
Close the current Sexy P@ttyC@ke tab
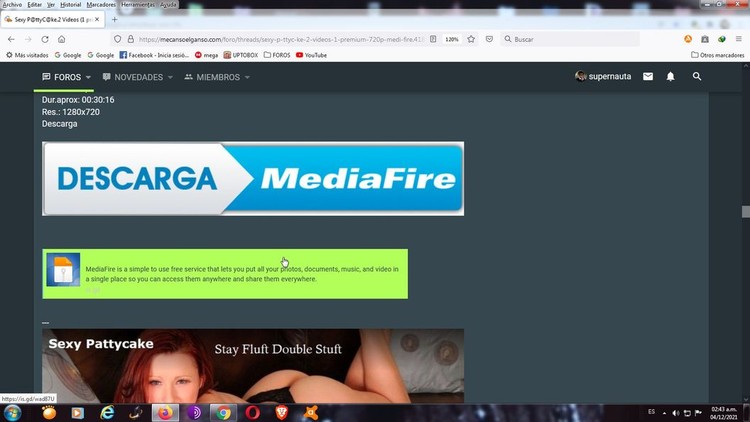pyautogui.click(x=97, y=20)
